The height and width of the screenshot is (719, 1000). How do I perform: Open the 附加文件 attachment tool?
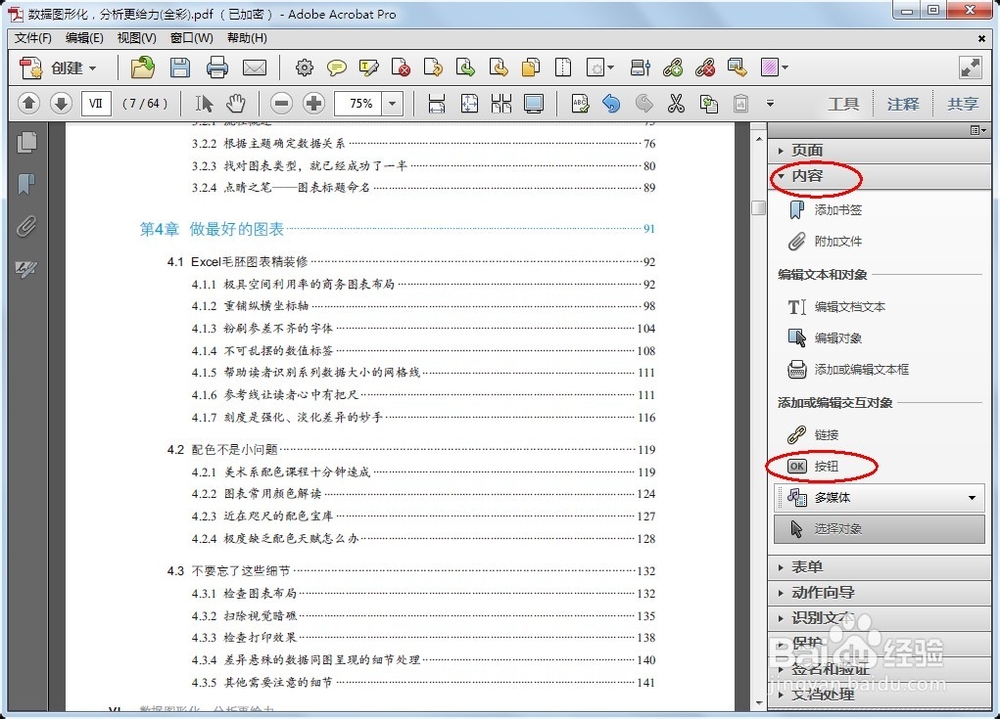[830, 241]
